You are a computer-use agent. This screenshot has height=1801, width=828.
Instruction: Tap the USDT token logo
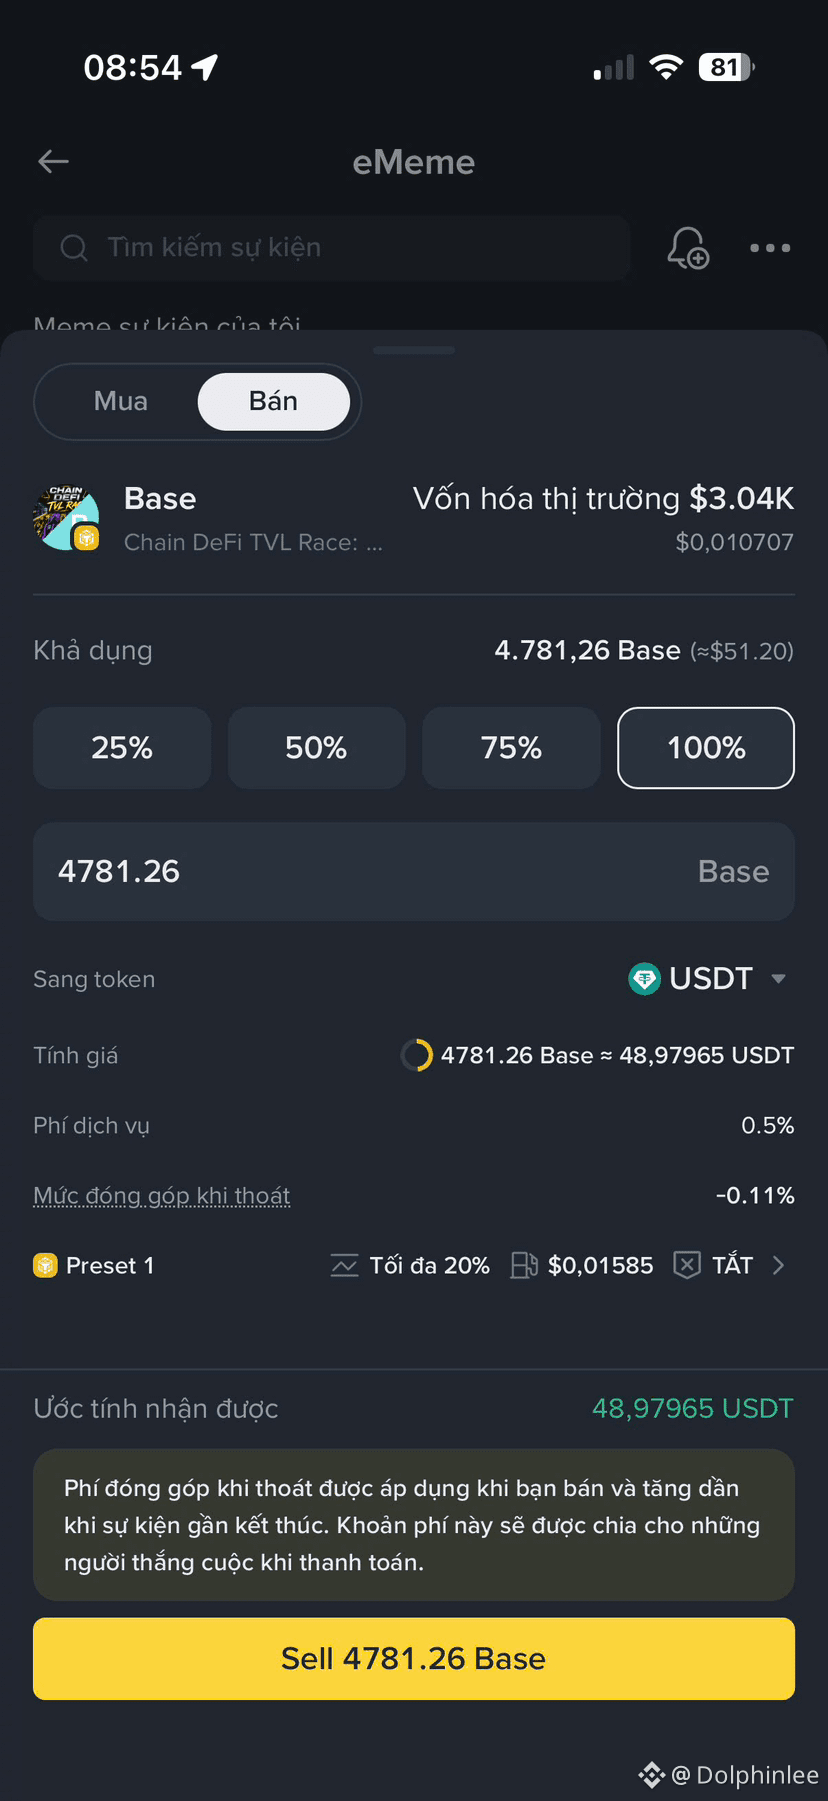644,979
